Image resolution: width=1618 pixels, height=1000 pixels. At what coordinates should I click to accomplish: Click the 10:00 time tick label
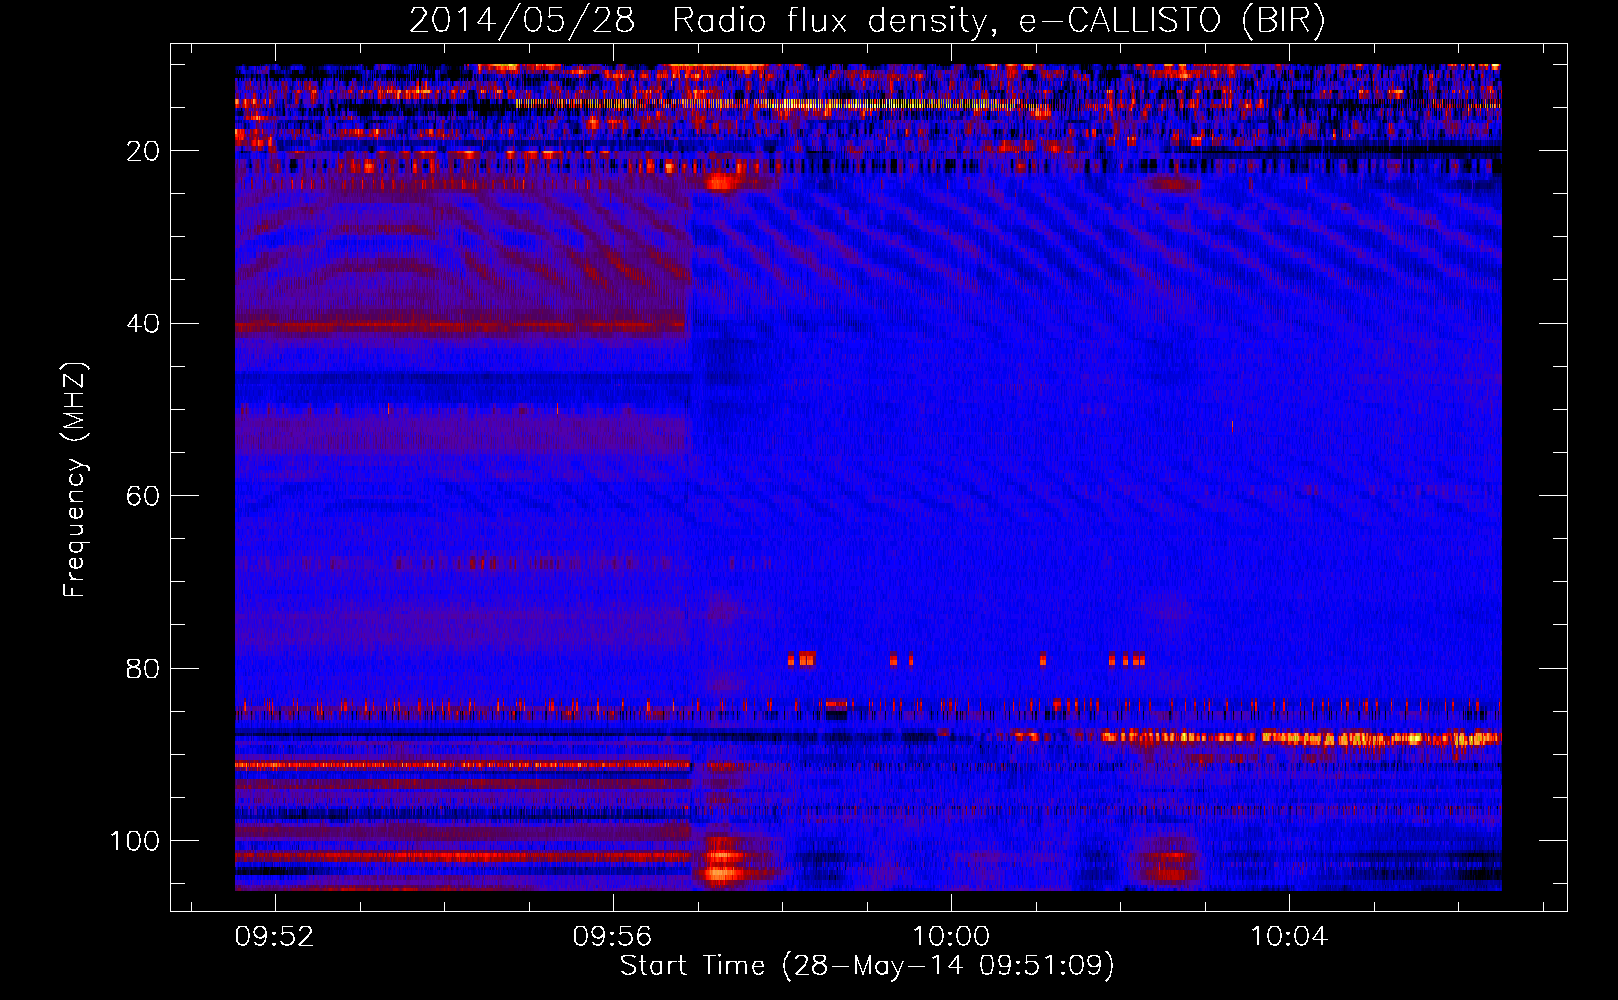951,936
